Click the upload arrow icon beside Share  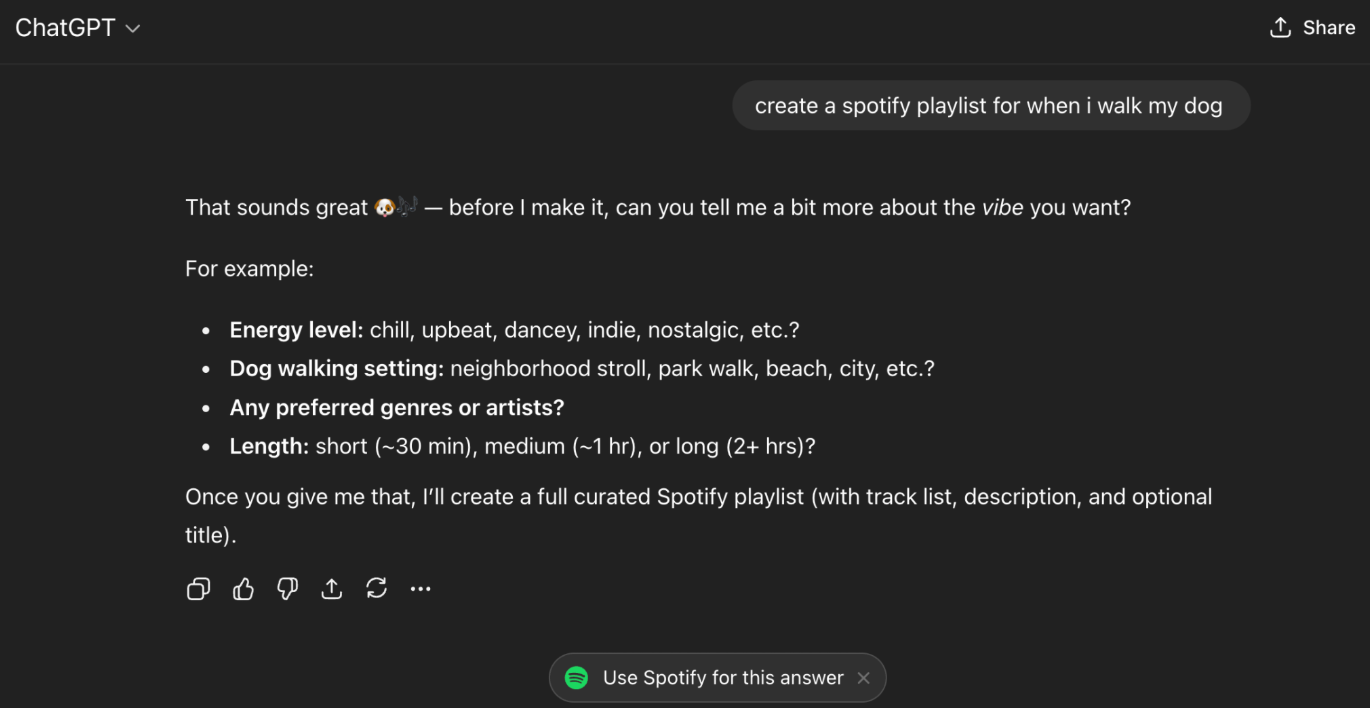tap(1280, 28)
